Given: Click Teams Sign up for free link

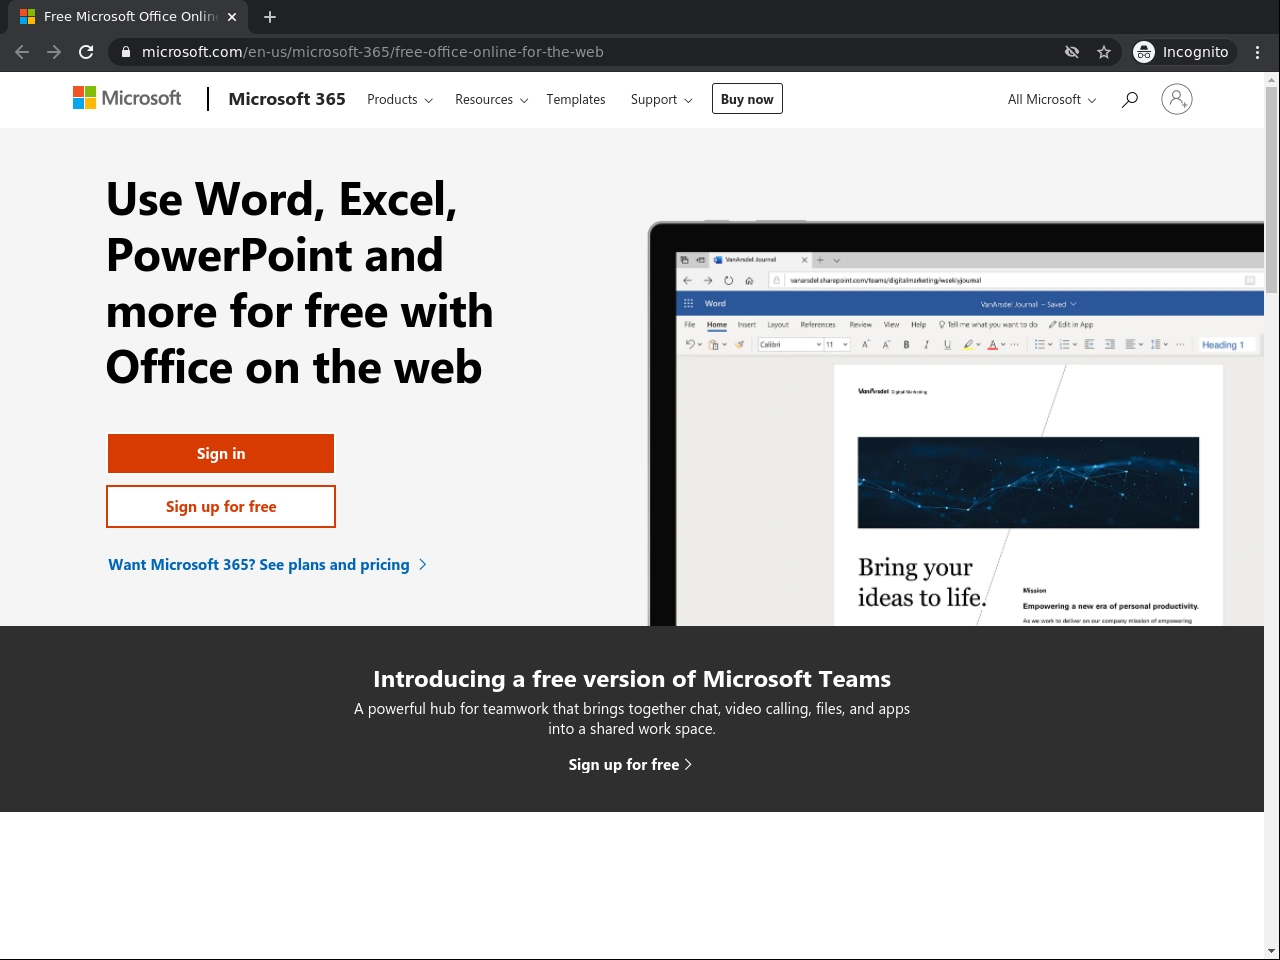Looking at the screenshot, I should (x=630, y=765).
